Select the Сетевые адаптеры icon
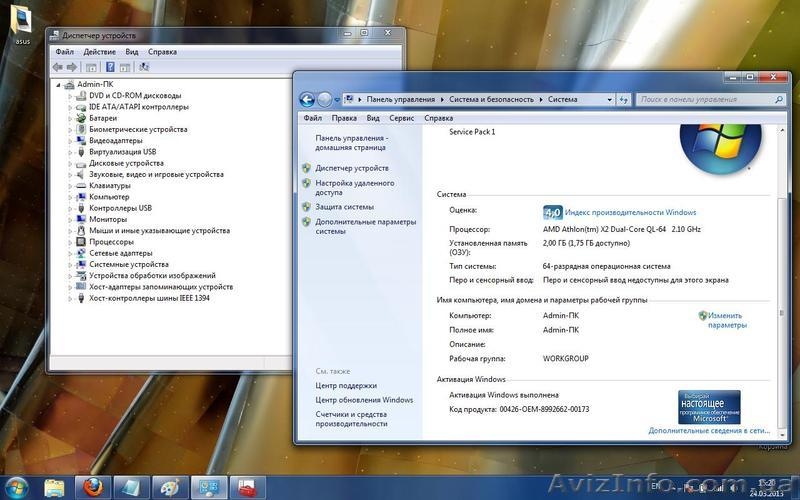 click(81, 253)
